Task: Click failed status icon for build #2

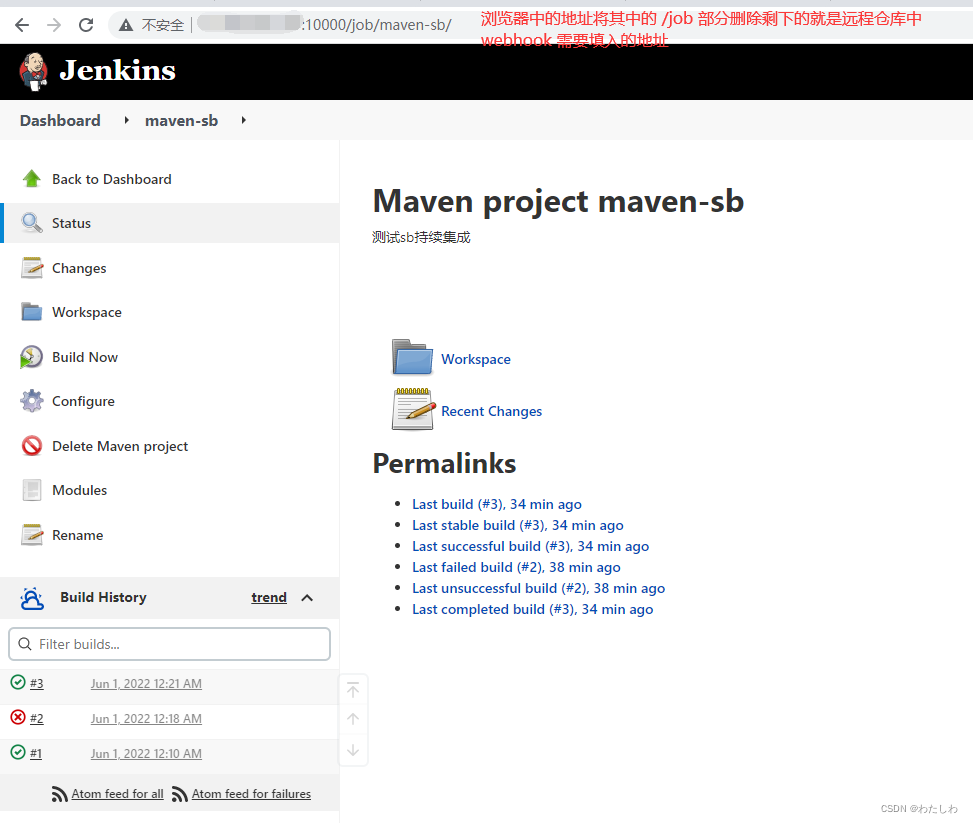Action: coord(18,717)
